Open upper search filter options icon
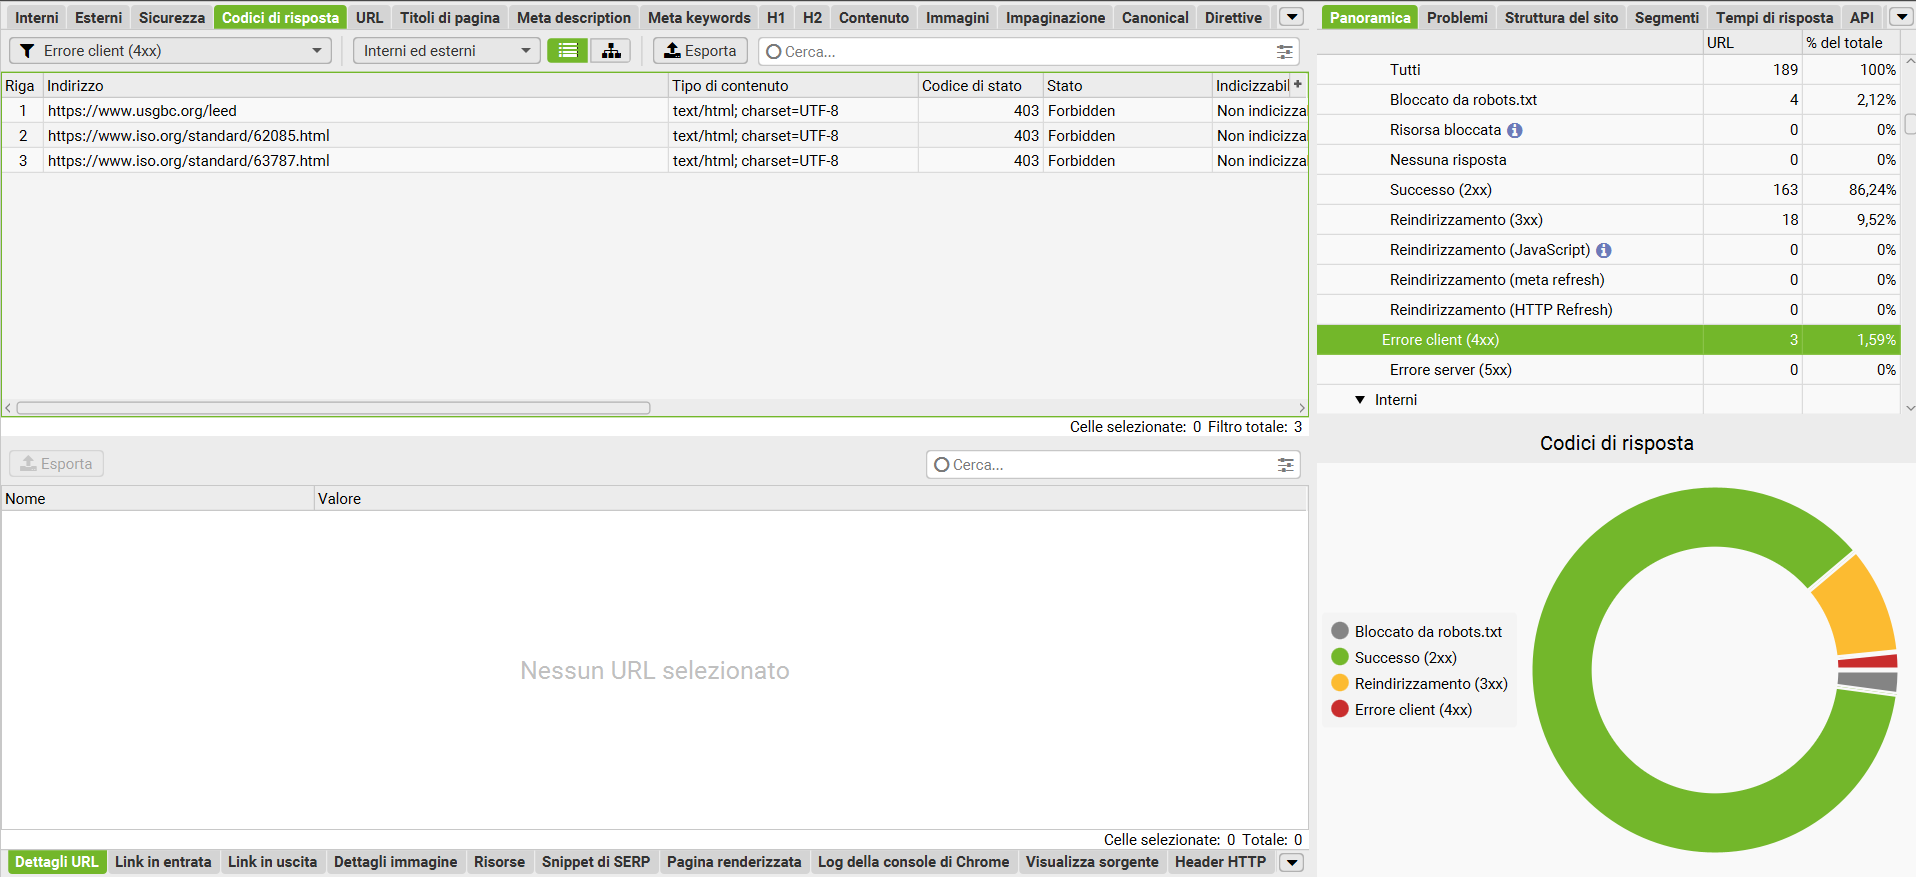 point(1285,51)
